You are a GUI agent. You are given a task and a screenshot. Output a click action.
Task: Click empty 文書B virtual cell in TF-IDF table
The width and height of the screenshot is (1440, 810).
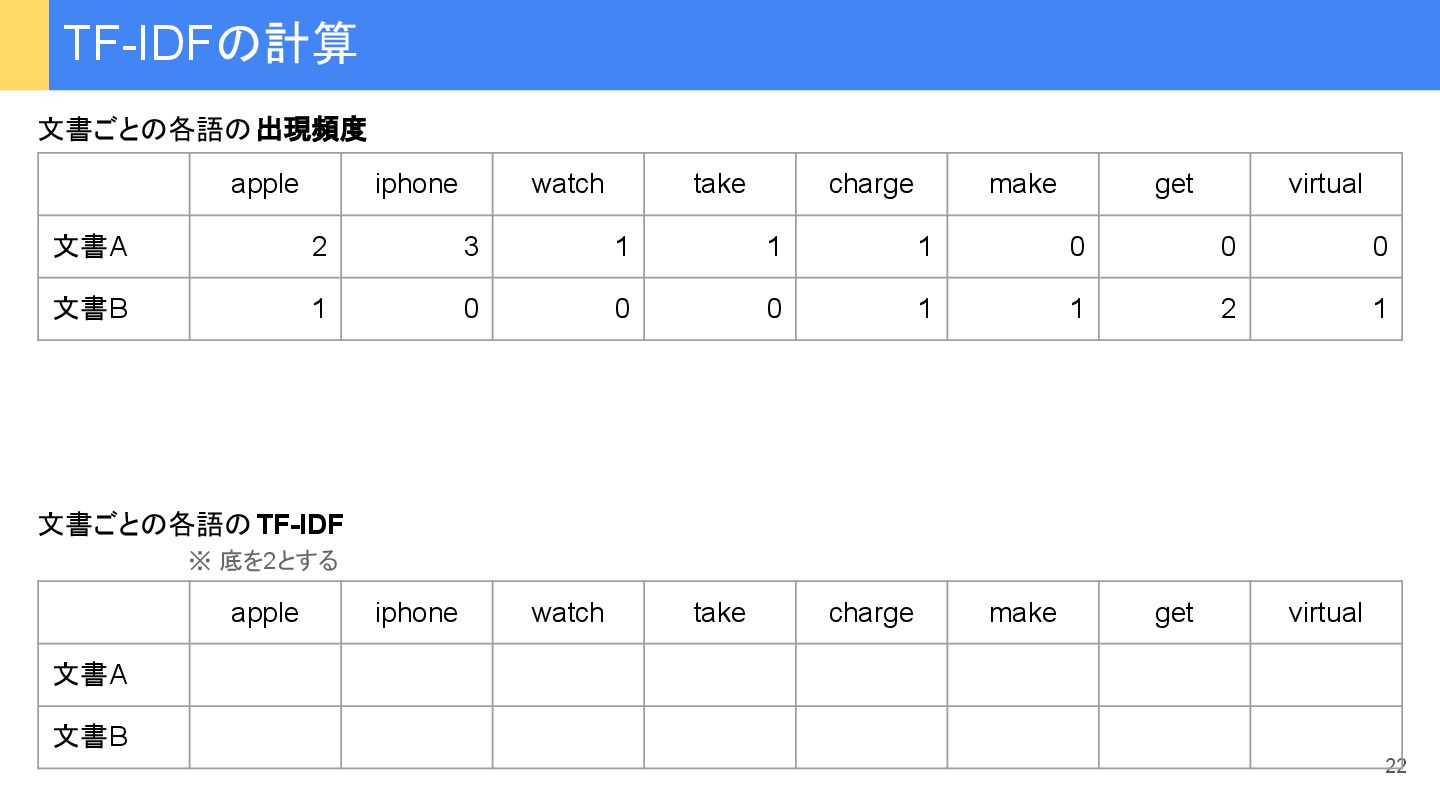click(x=1325, y=737)
